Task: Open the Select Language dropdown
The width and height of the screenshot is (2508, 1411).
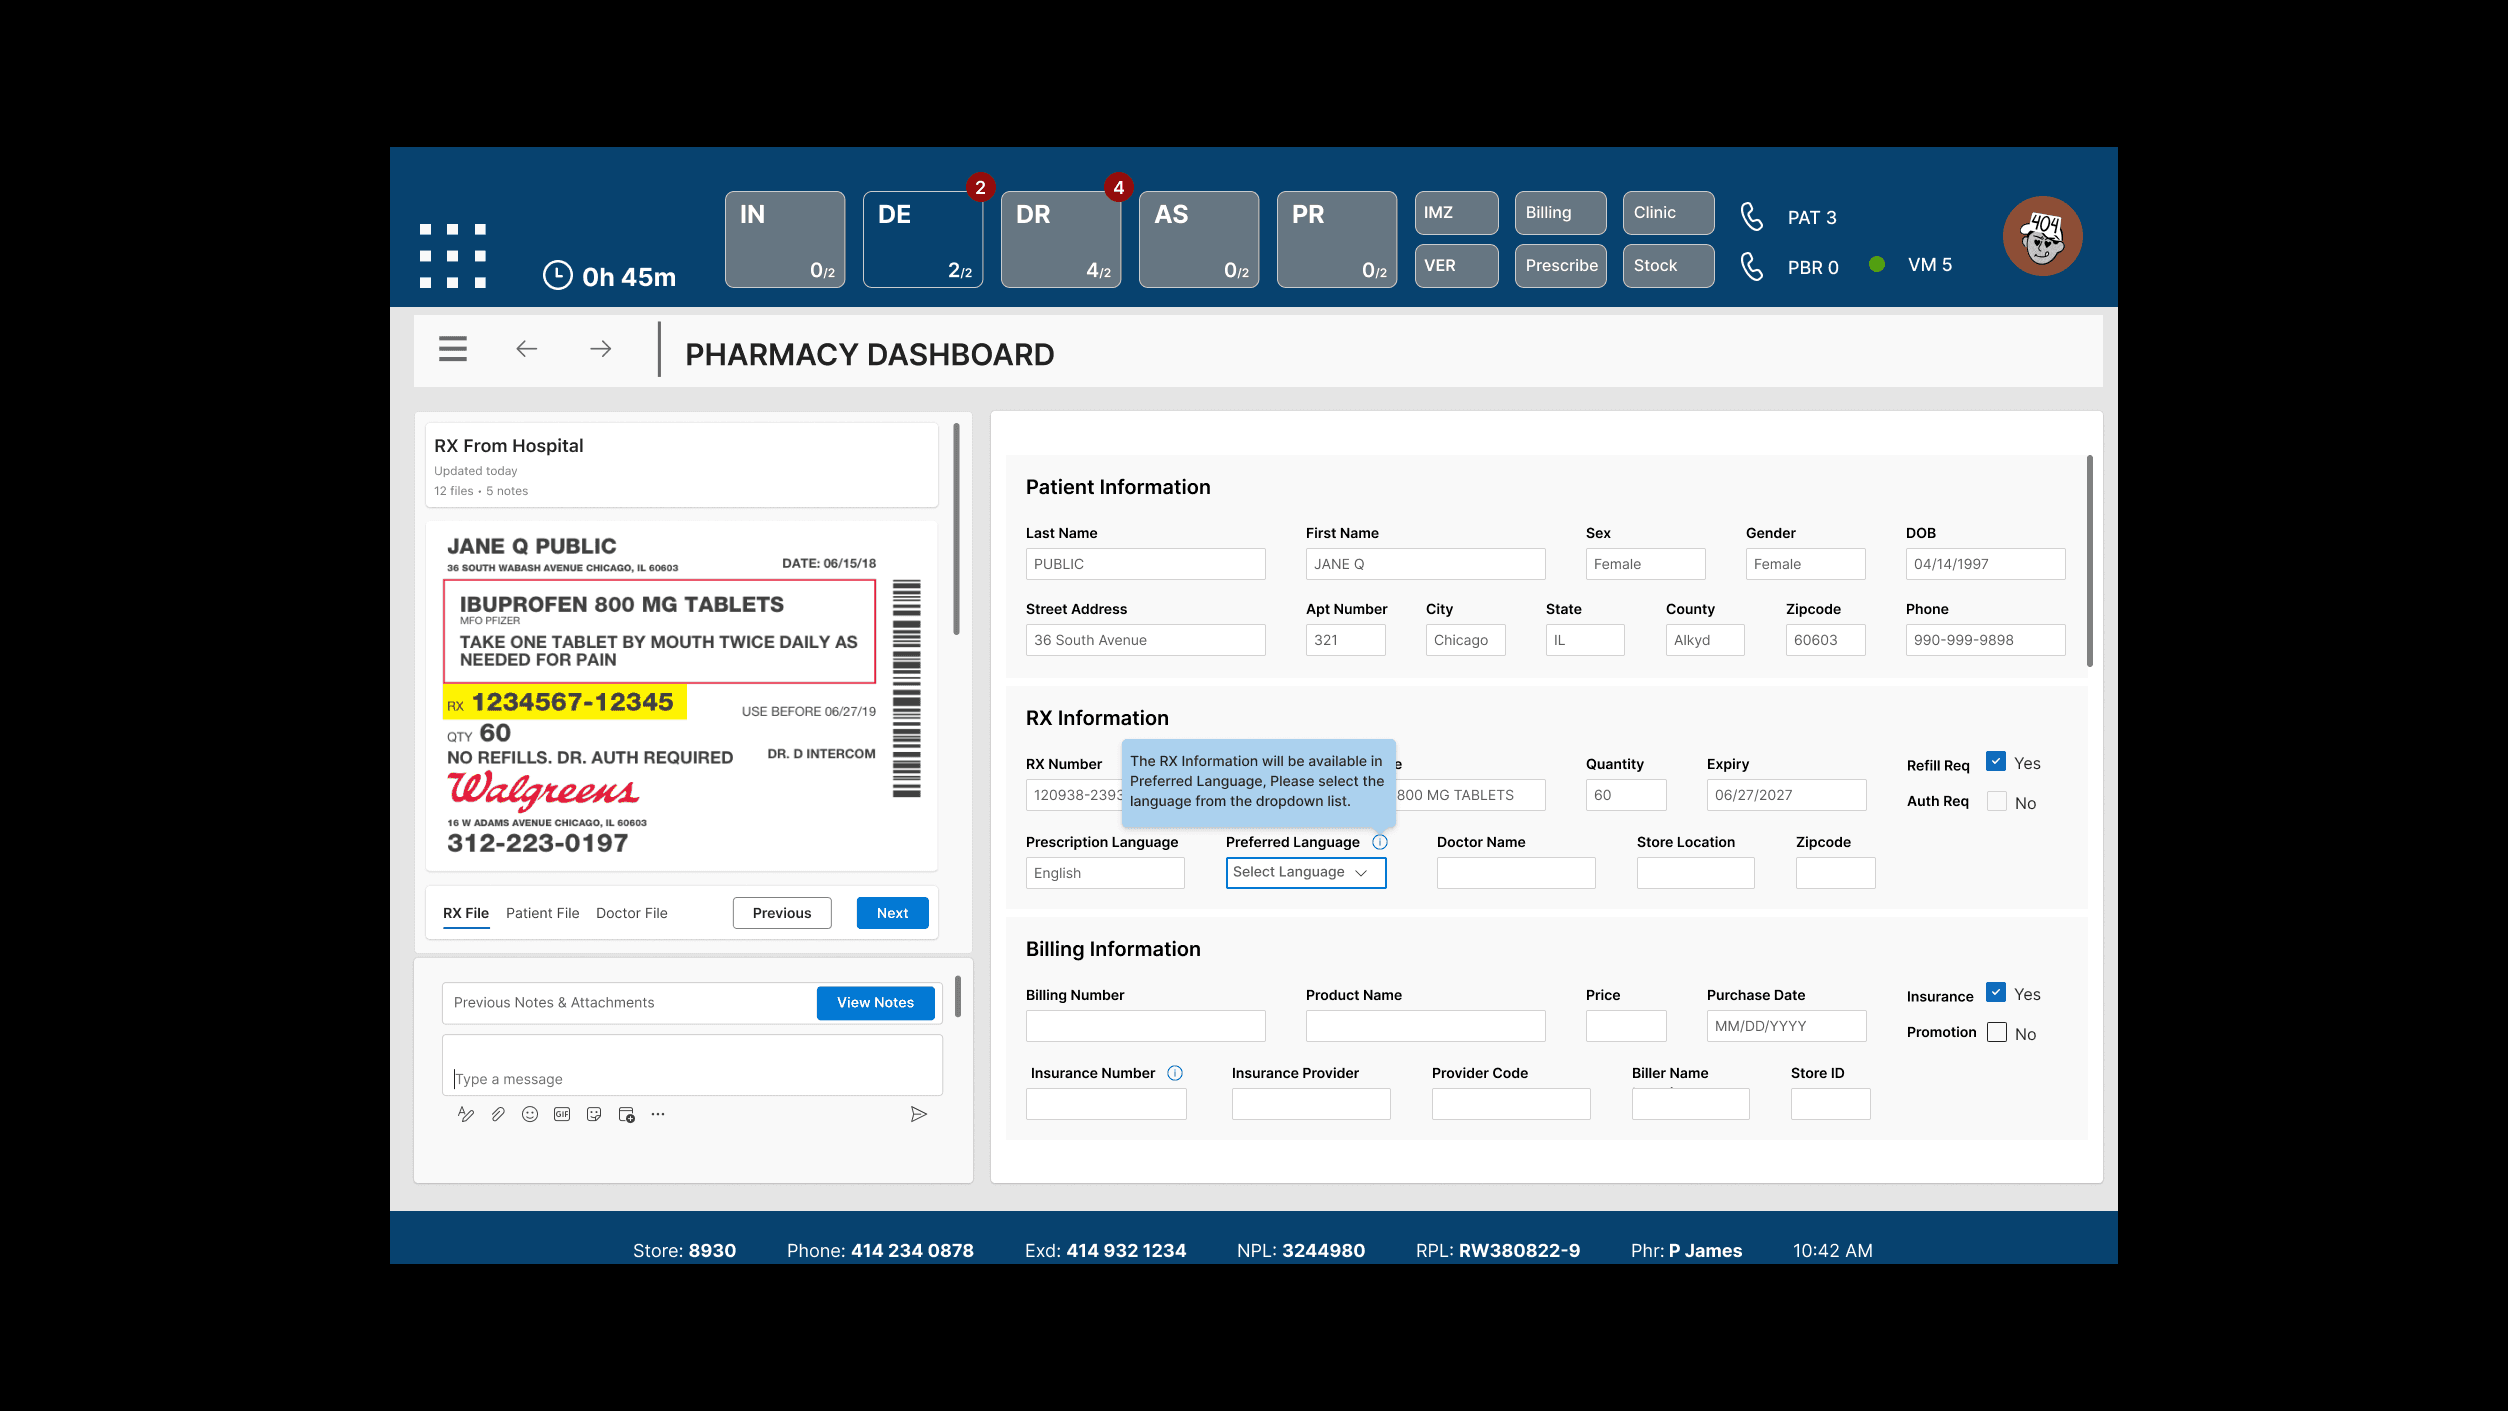Action: 1305,872
